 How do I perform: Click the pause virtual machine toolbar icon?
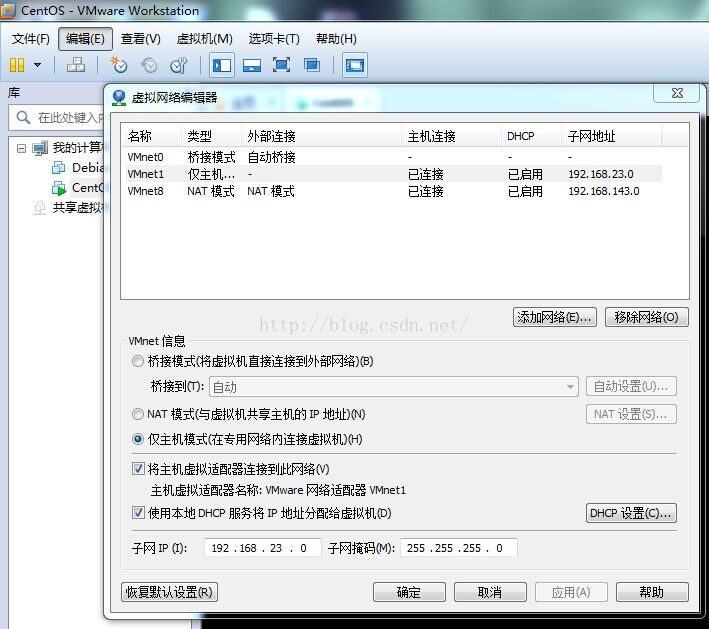[17, 65]
